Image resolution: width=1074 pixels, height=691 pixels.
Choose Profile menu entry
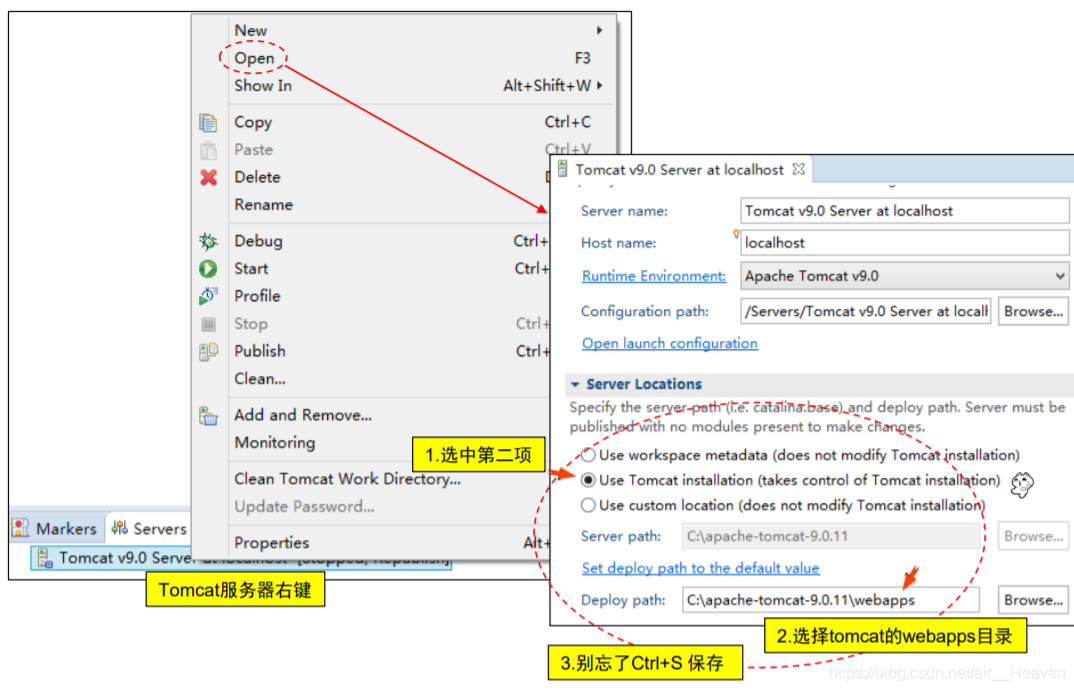click(x=257, y=296)
